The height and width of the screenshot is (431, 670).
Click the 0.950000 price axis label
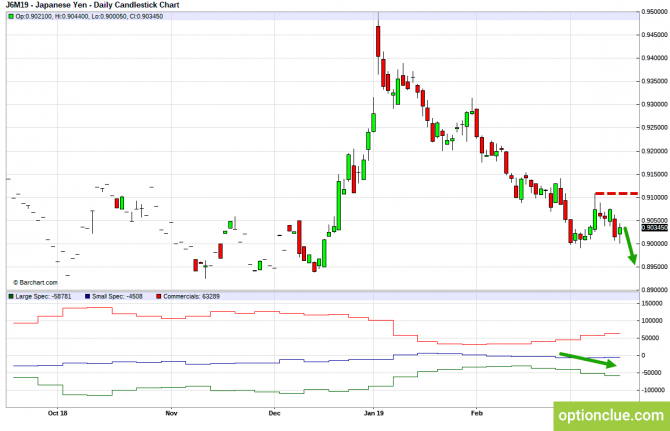(x=654, y=12)
